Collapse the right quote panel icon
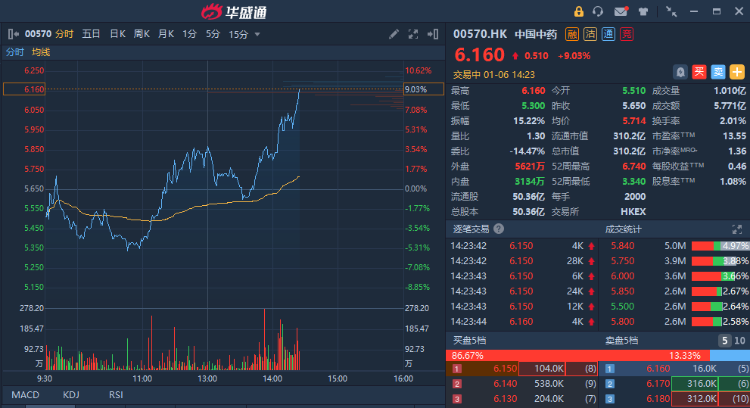 pos(433,34)
